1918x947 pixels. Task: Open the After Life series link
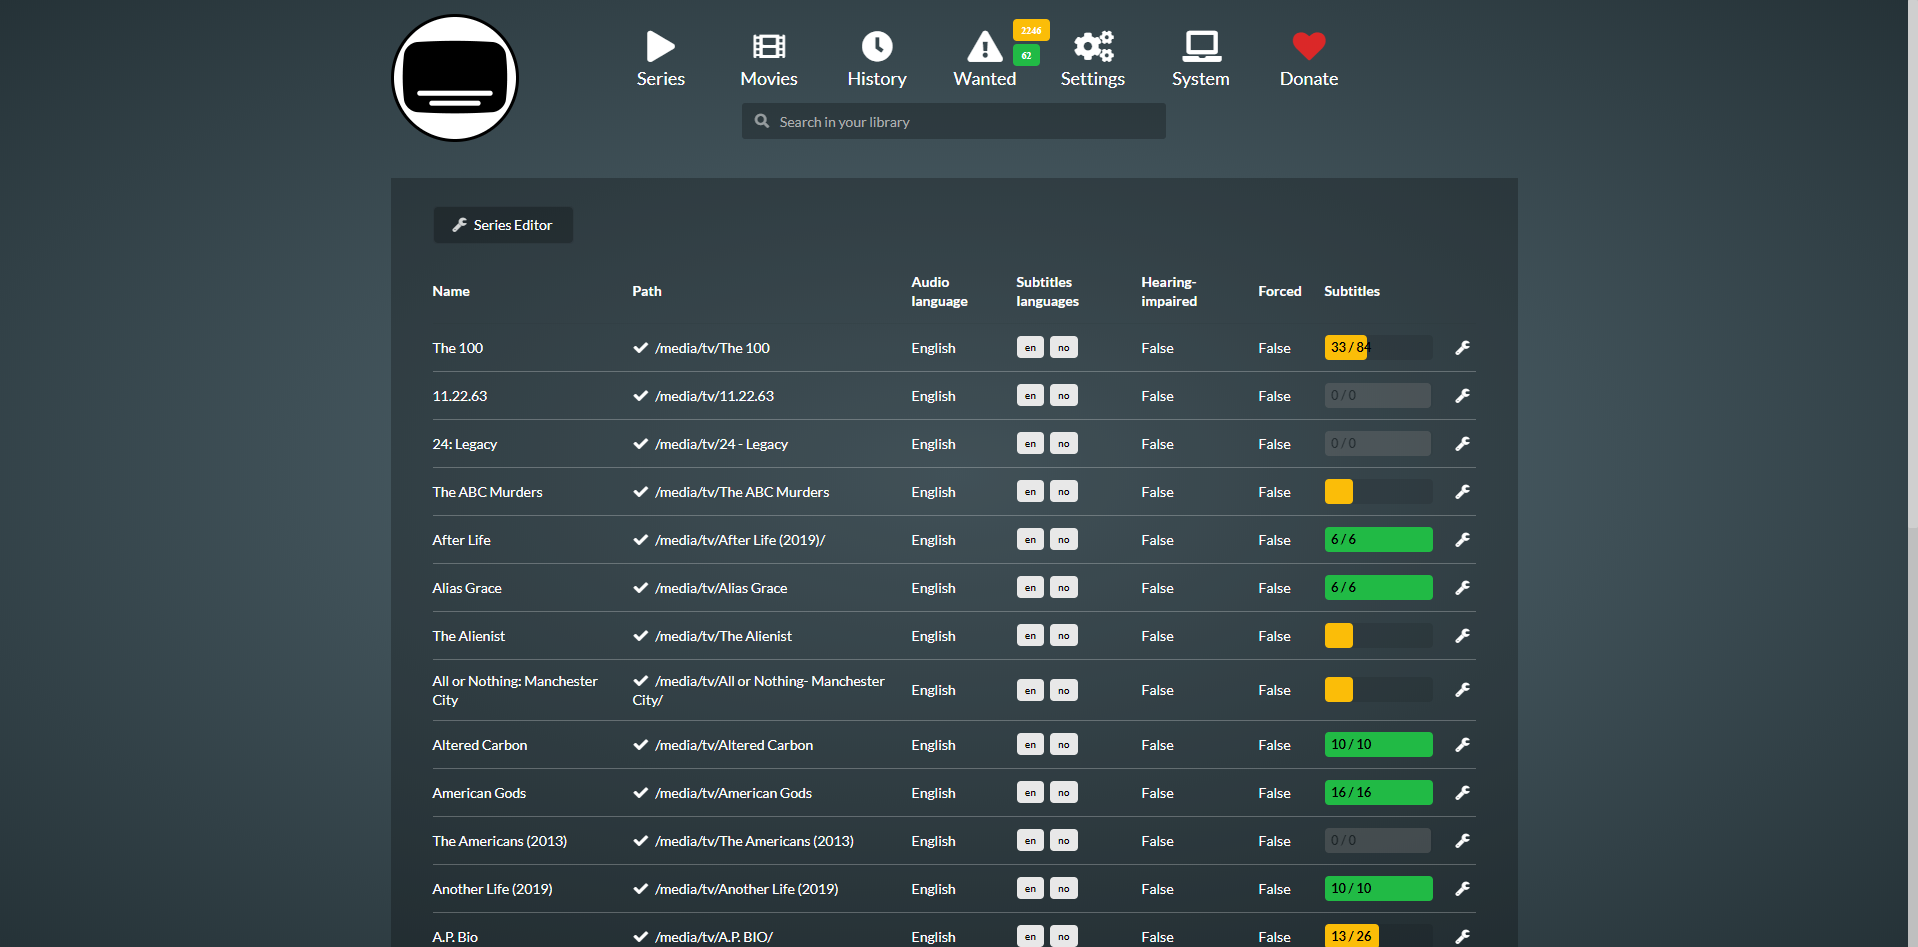(x=461, y=540)
